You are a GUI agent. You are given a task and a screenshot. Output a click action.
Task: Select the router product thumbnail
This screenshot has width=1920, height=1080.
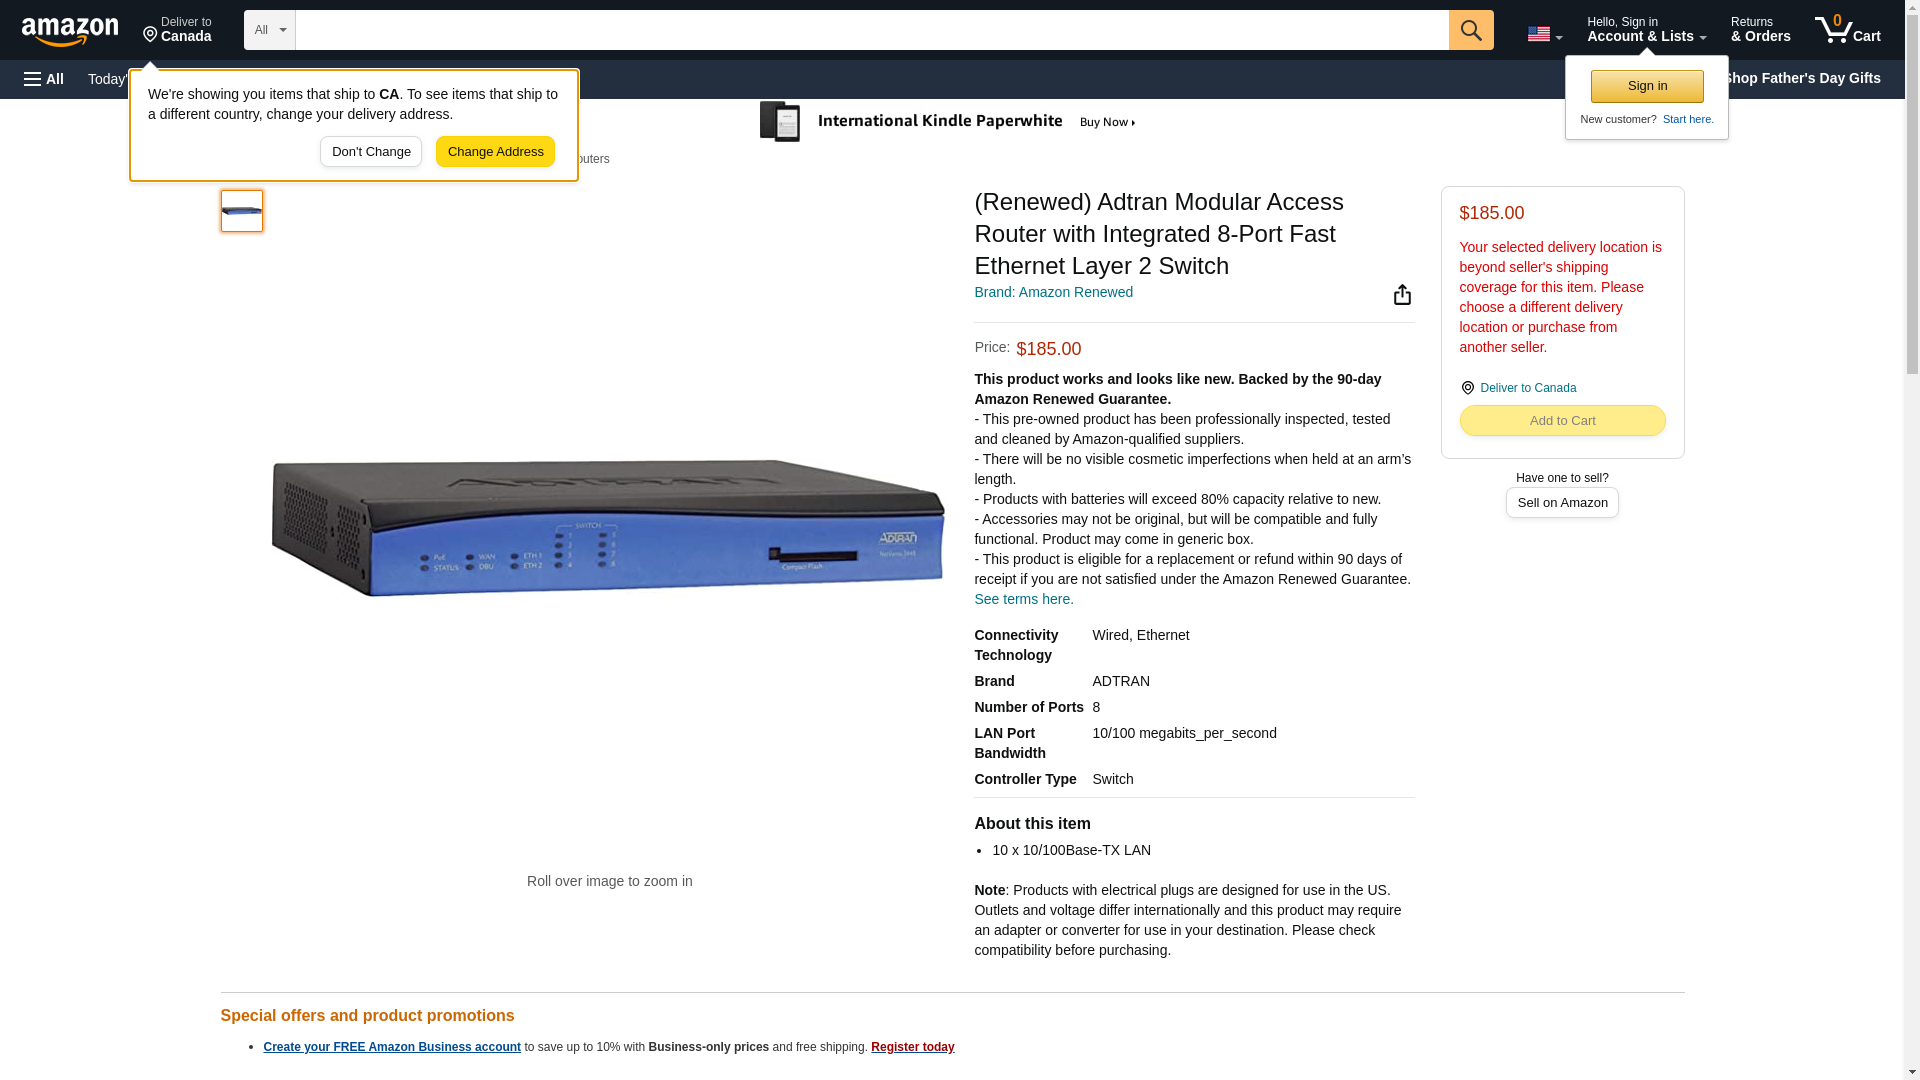(x=242, y=211)
